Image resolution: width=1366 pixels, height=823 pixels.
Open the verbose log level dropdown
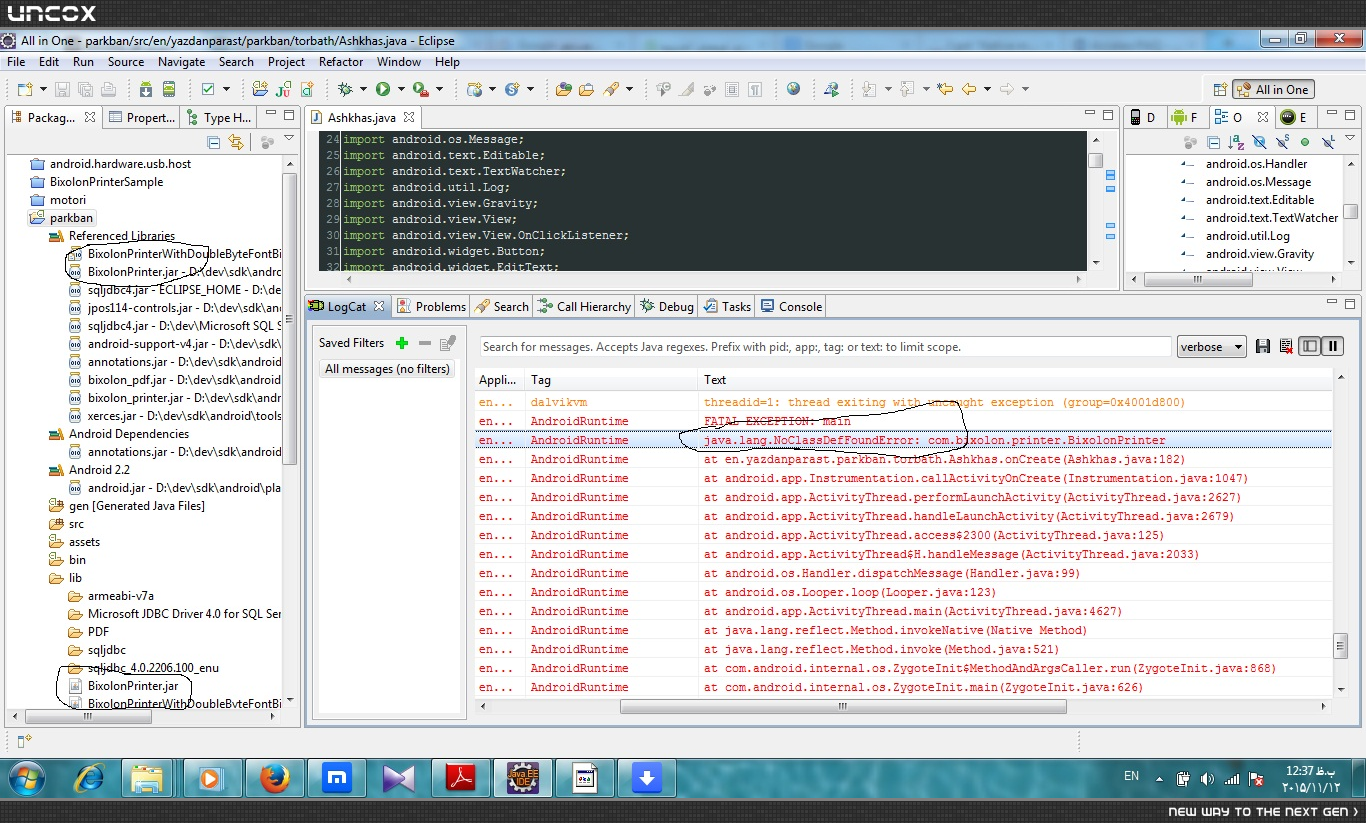(x=1212, y=347)
